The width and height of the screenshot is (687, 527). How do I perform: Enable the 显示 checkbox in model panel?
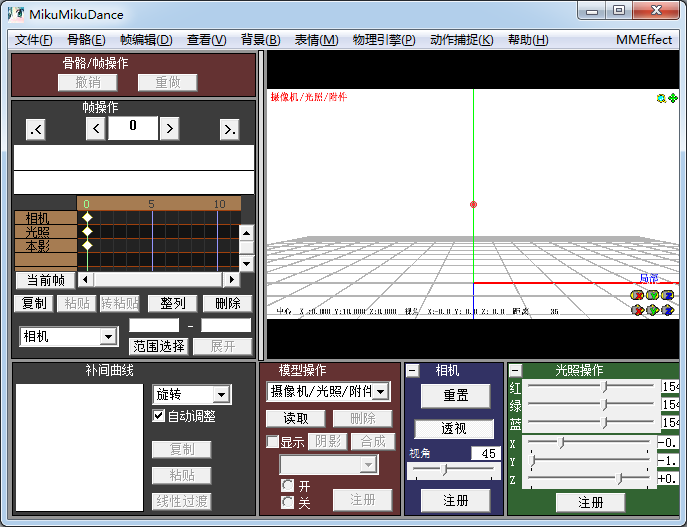272,442
